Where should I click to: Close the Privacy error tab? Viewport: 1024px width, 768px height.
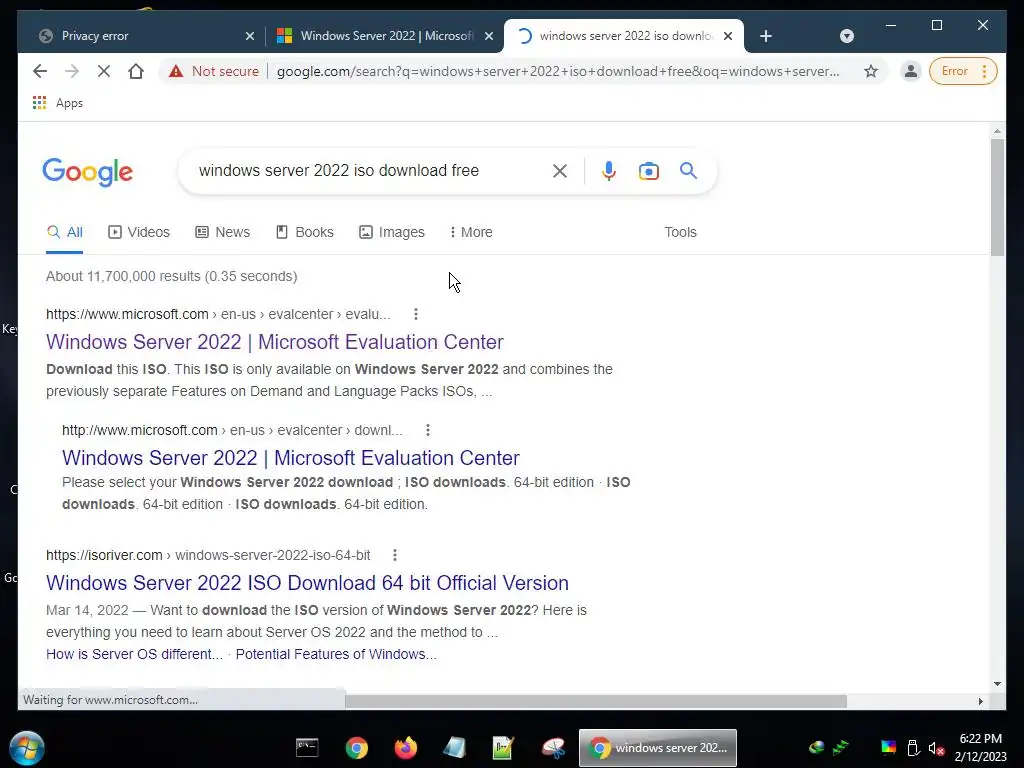[x=249, y=36]
